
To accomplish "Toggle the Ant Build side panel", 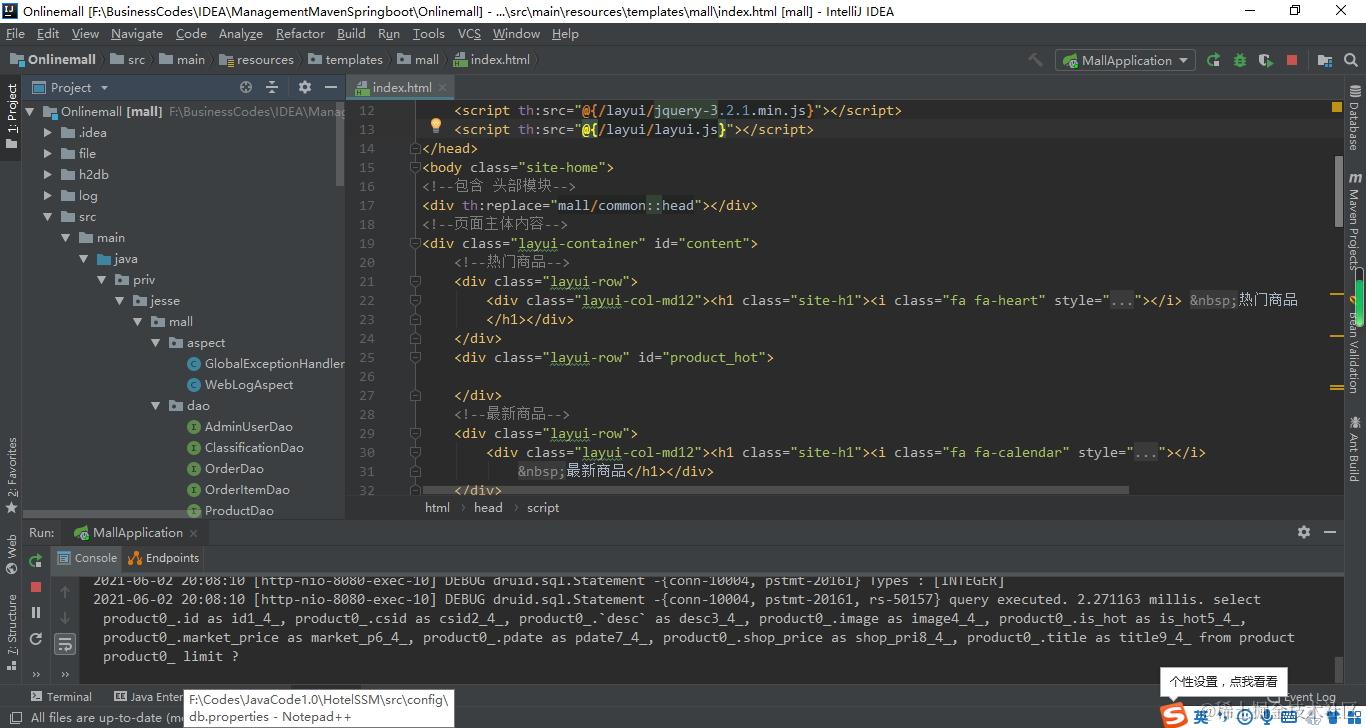I will click(x=1354, y=450).
